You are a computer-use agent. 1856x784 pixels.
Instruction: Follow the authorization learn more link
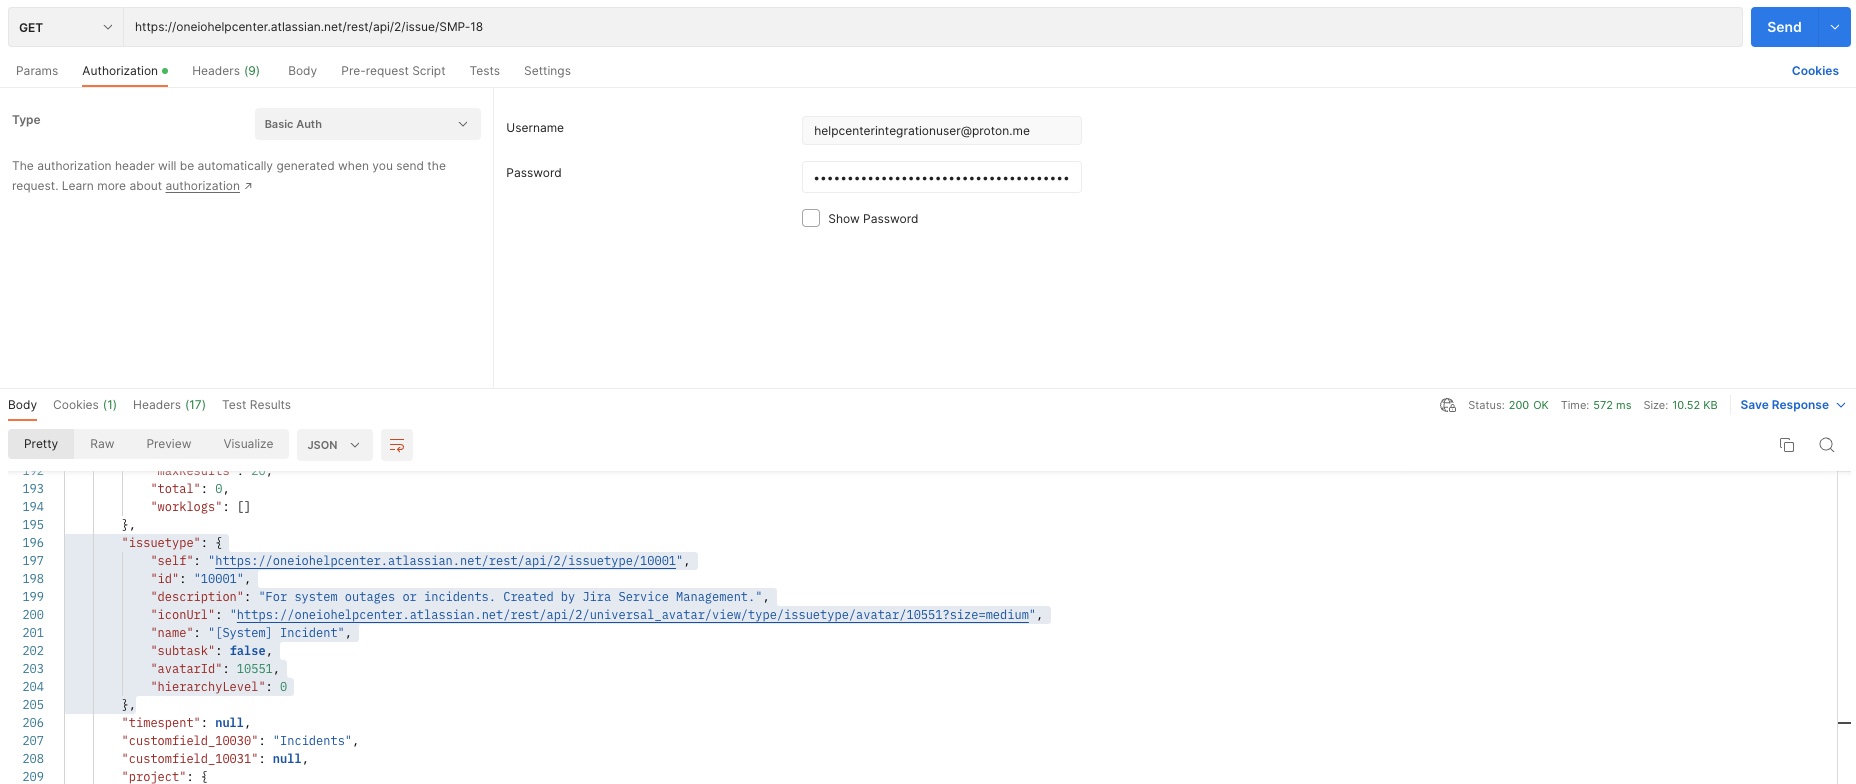coord(202,186)
